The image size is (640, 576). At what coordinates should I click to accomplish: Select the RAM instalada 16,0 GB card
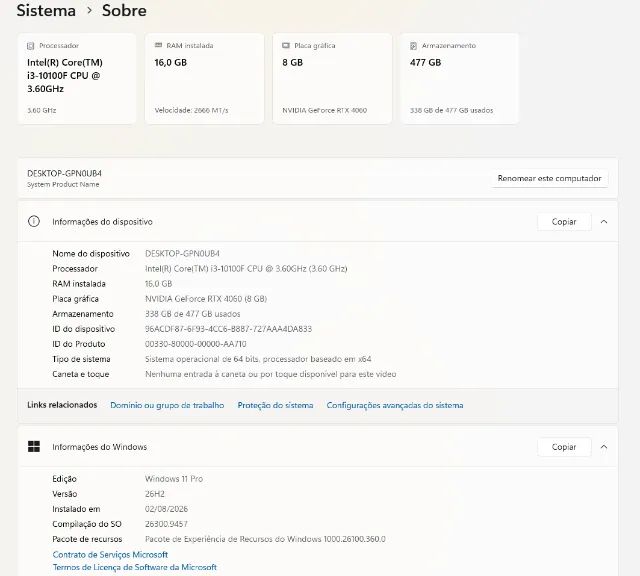[x=204, y=78]
